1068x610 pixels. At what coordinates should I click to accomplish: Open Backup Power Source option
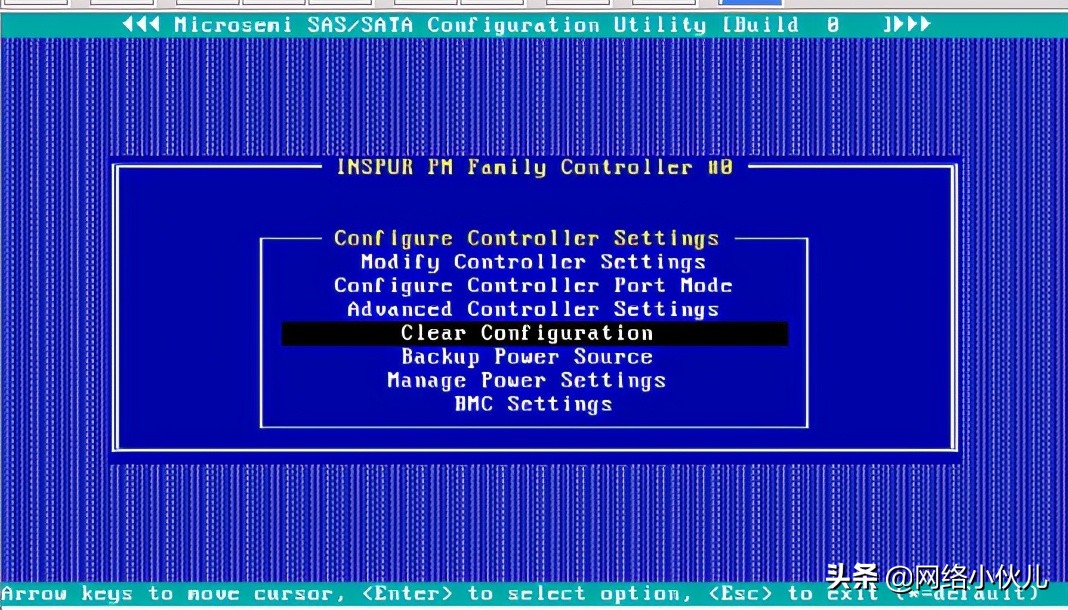[x=527, y=357]
